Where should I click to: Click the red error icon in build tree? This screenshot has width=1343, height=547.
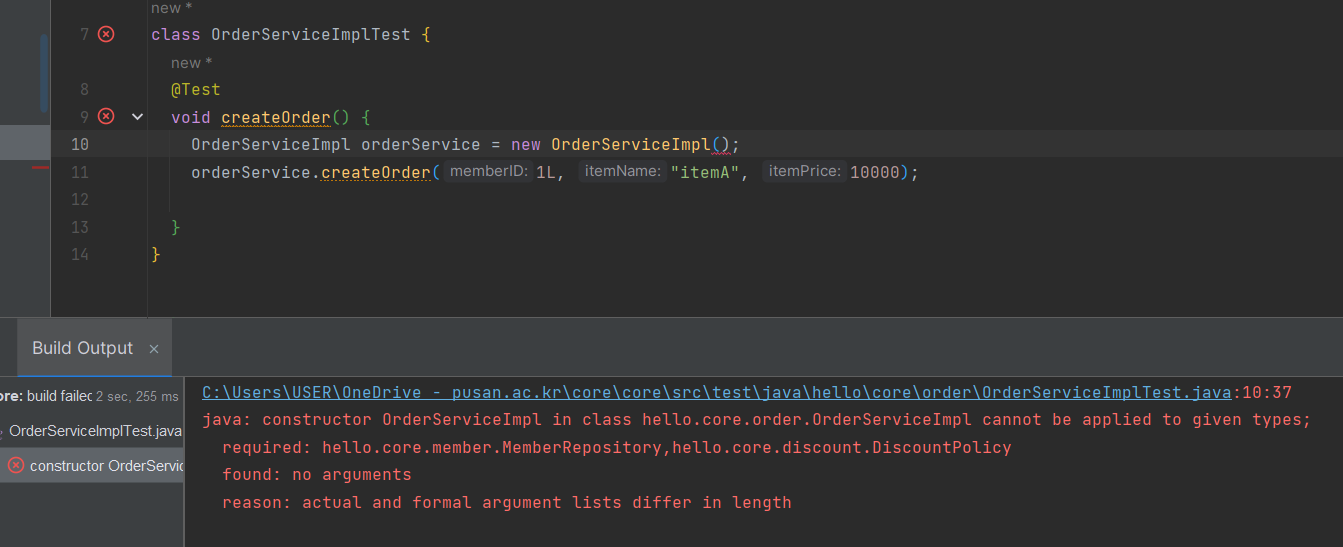[x=16, y=465]
